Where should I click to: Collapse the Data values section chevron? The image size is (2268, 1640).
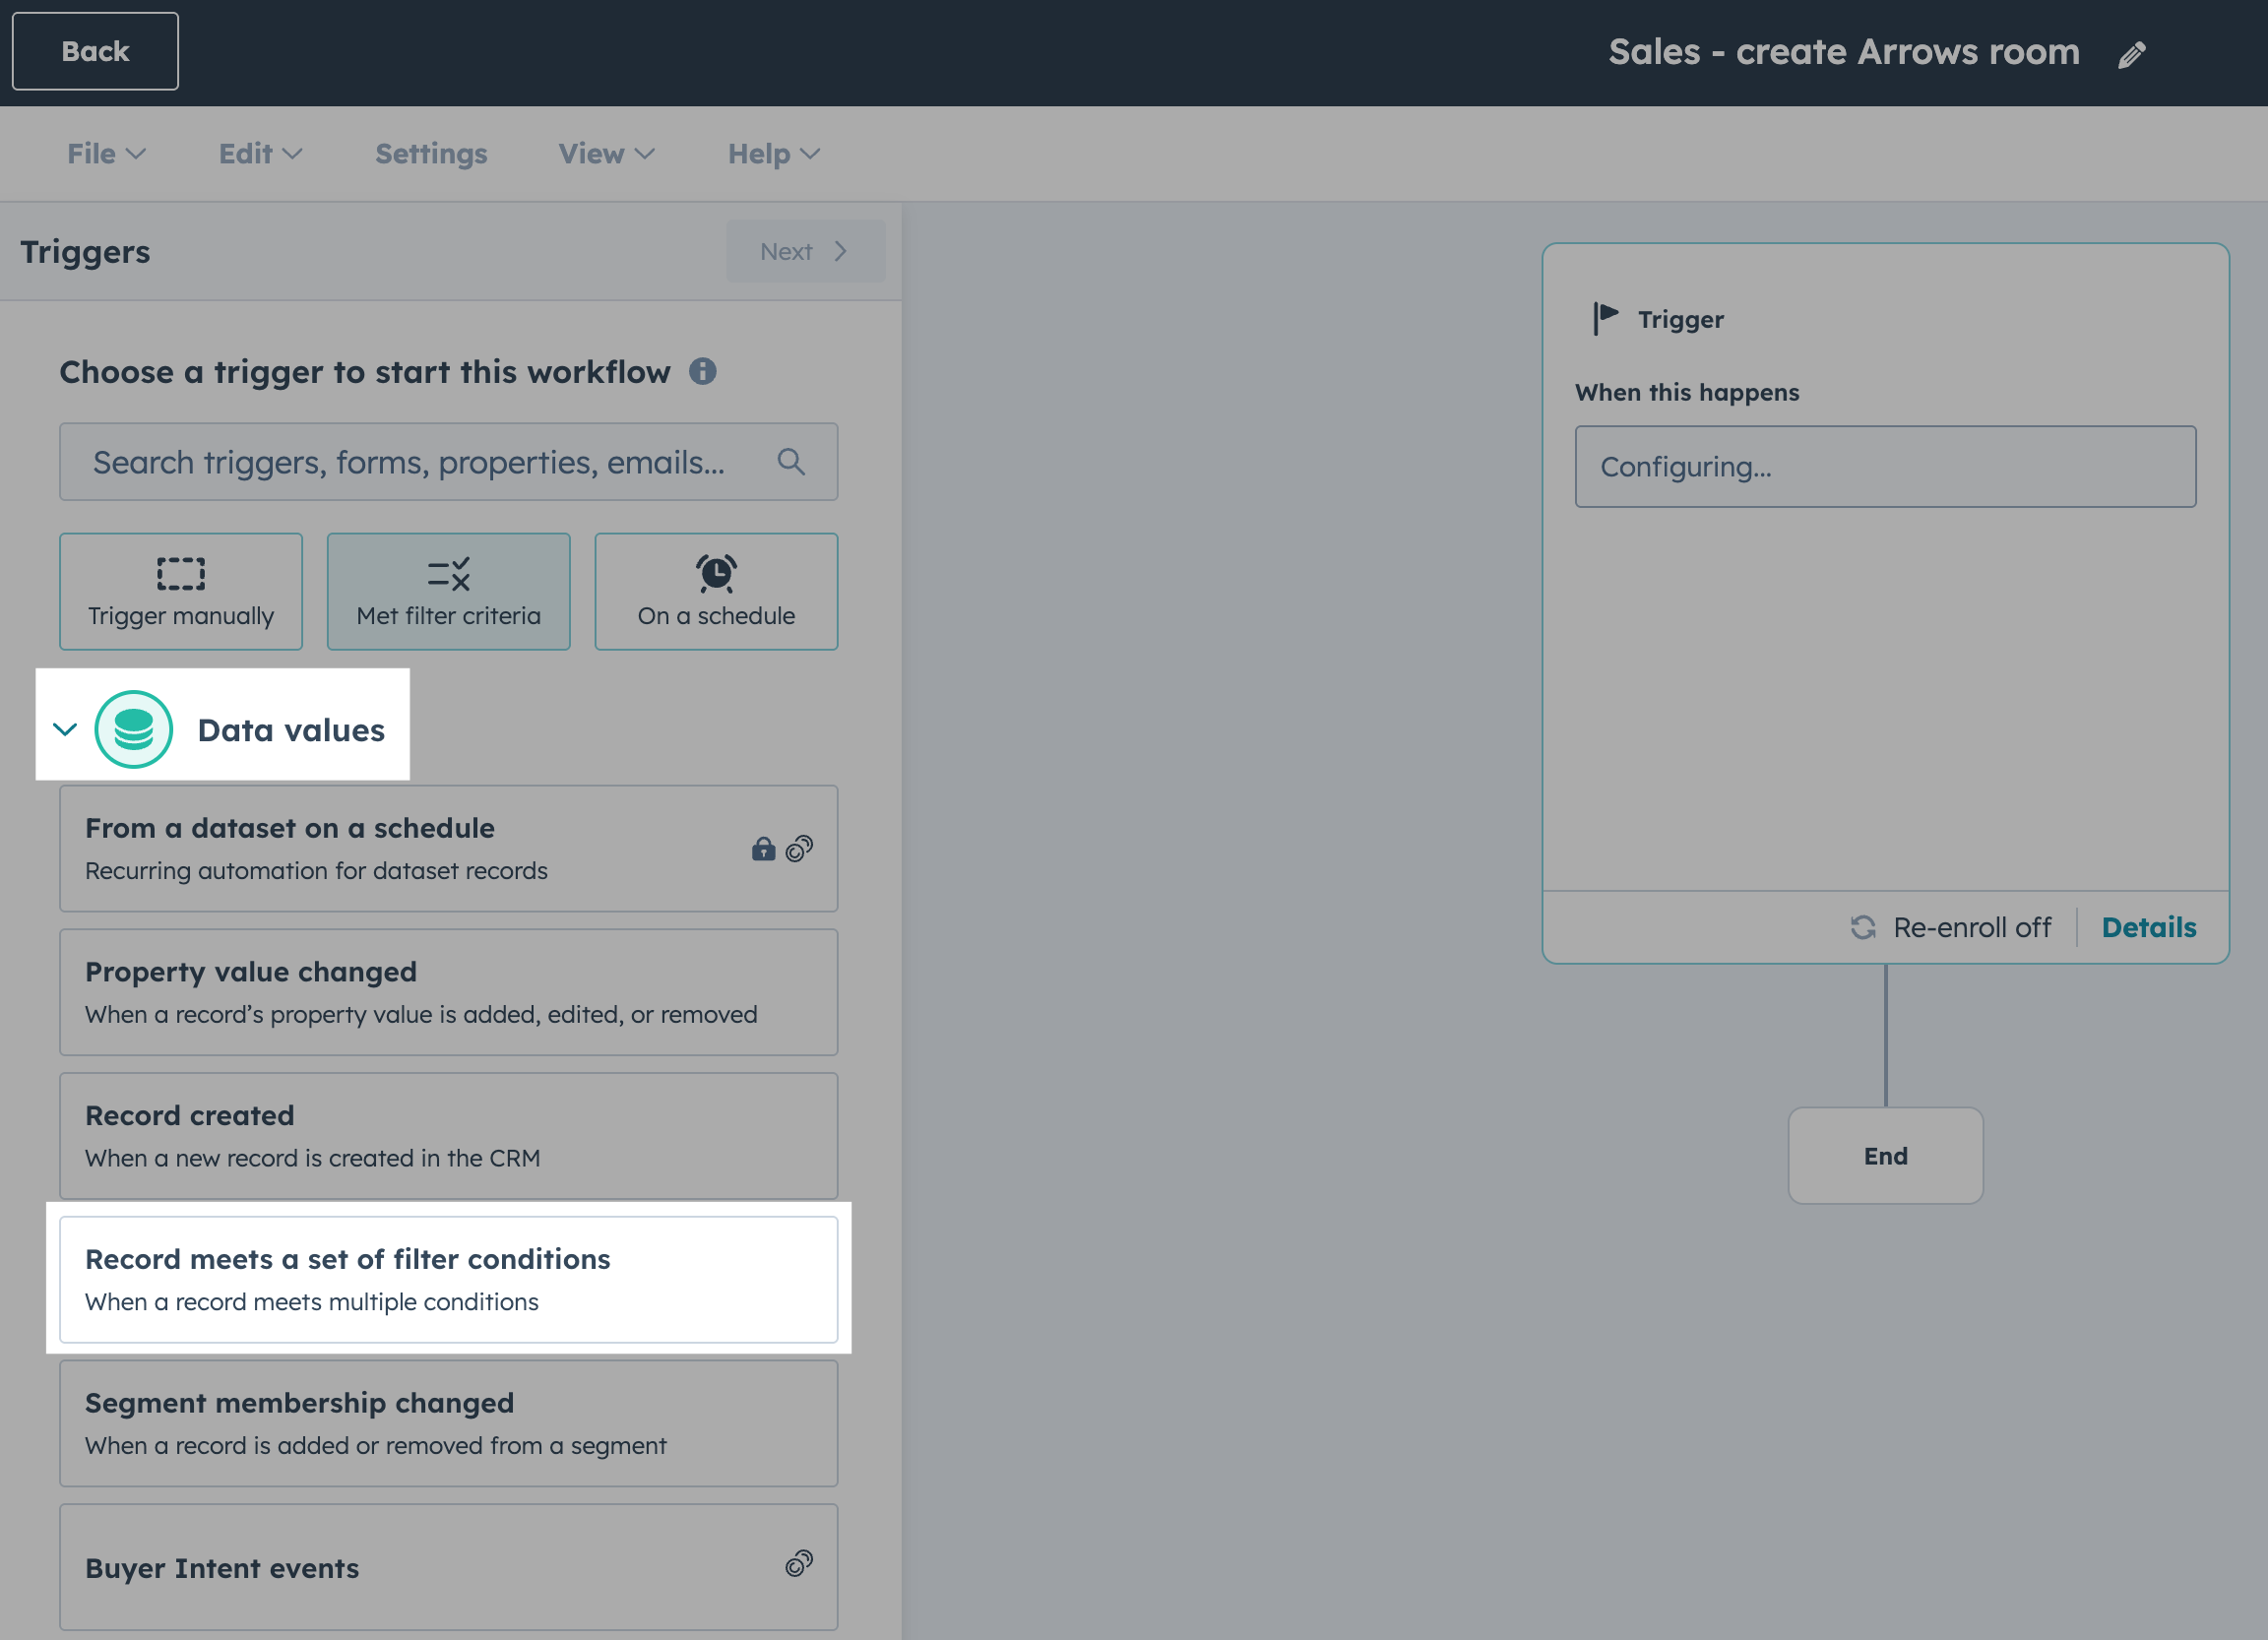point(65,730)
